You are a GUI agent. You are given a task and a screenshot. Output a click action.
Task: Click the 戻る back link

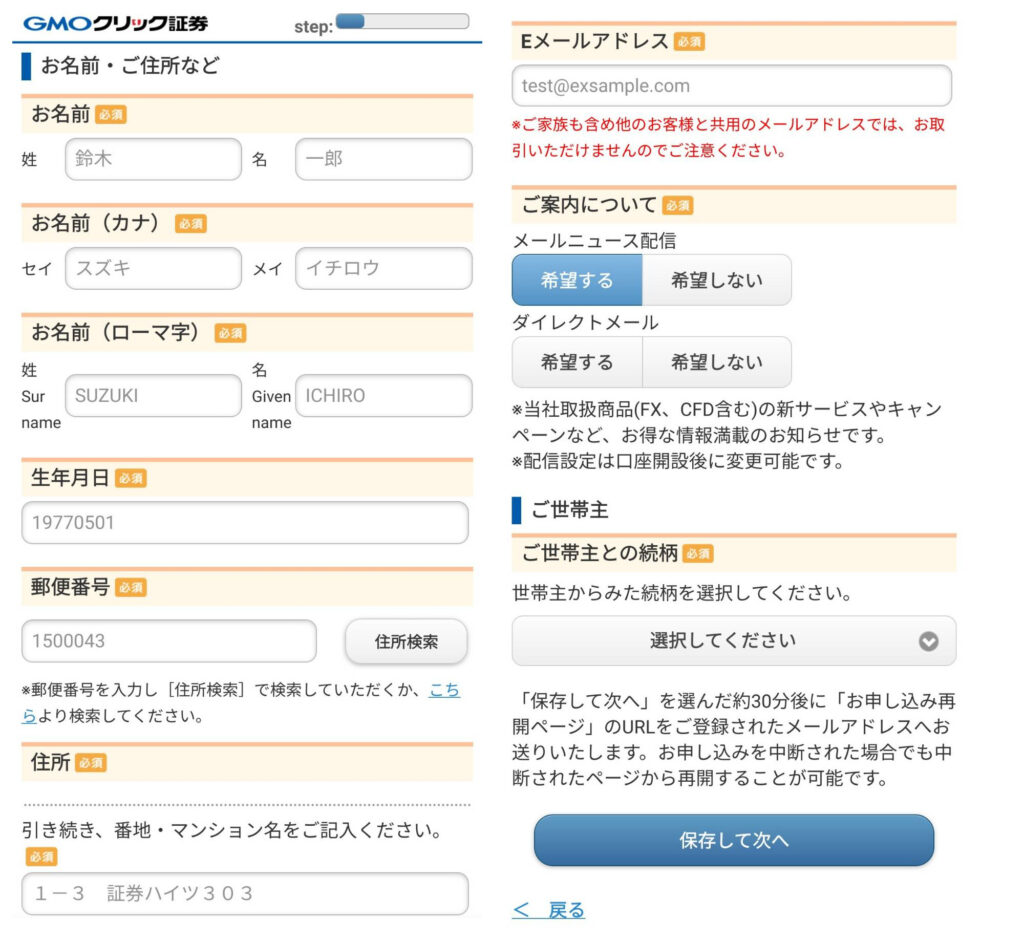549,910
